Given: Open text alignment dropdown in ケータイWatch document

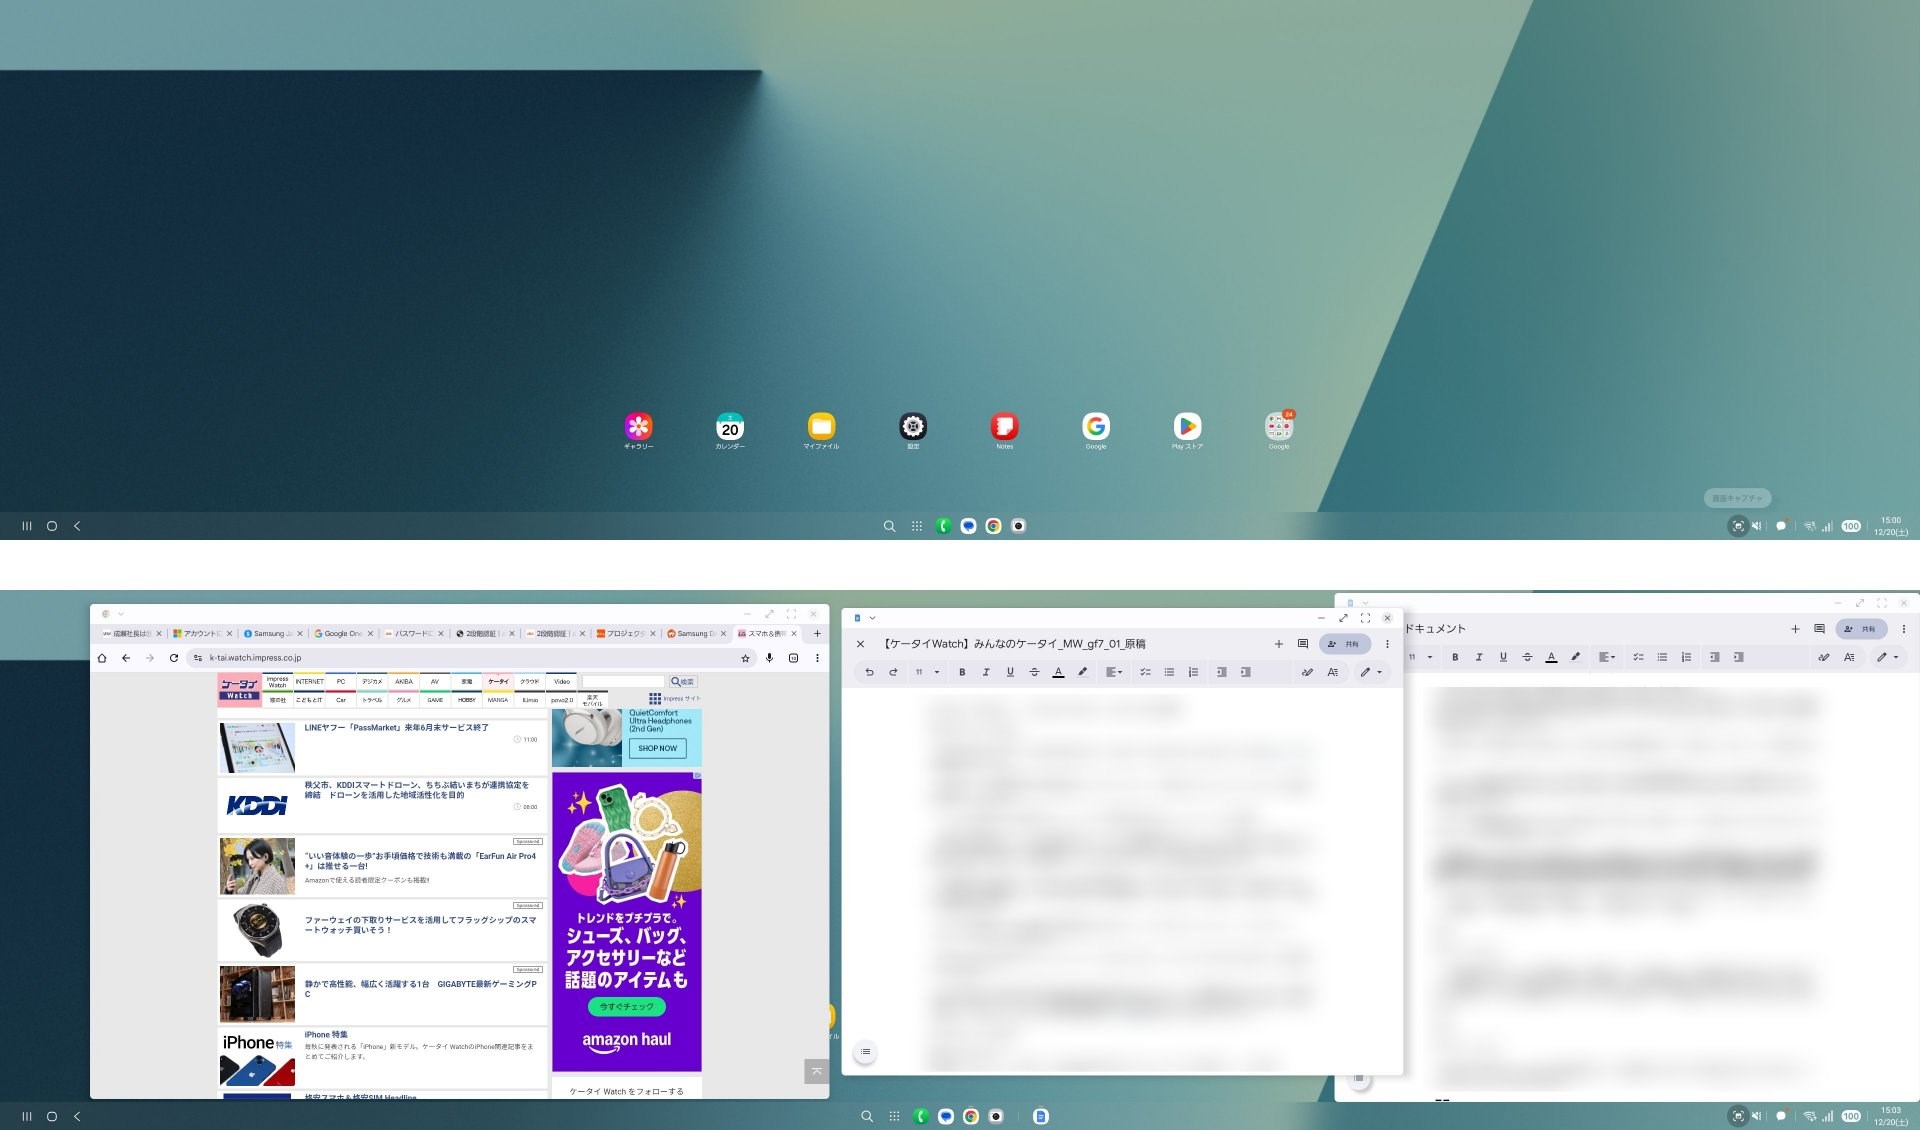Looking at the screenshot, I should pyautogui.click(x=1114, y=672).
